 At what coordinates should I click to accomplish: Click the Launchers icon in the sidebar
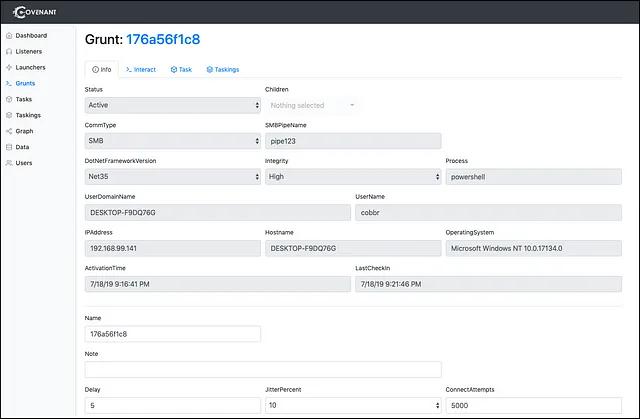point(9,68)
